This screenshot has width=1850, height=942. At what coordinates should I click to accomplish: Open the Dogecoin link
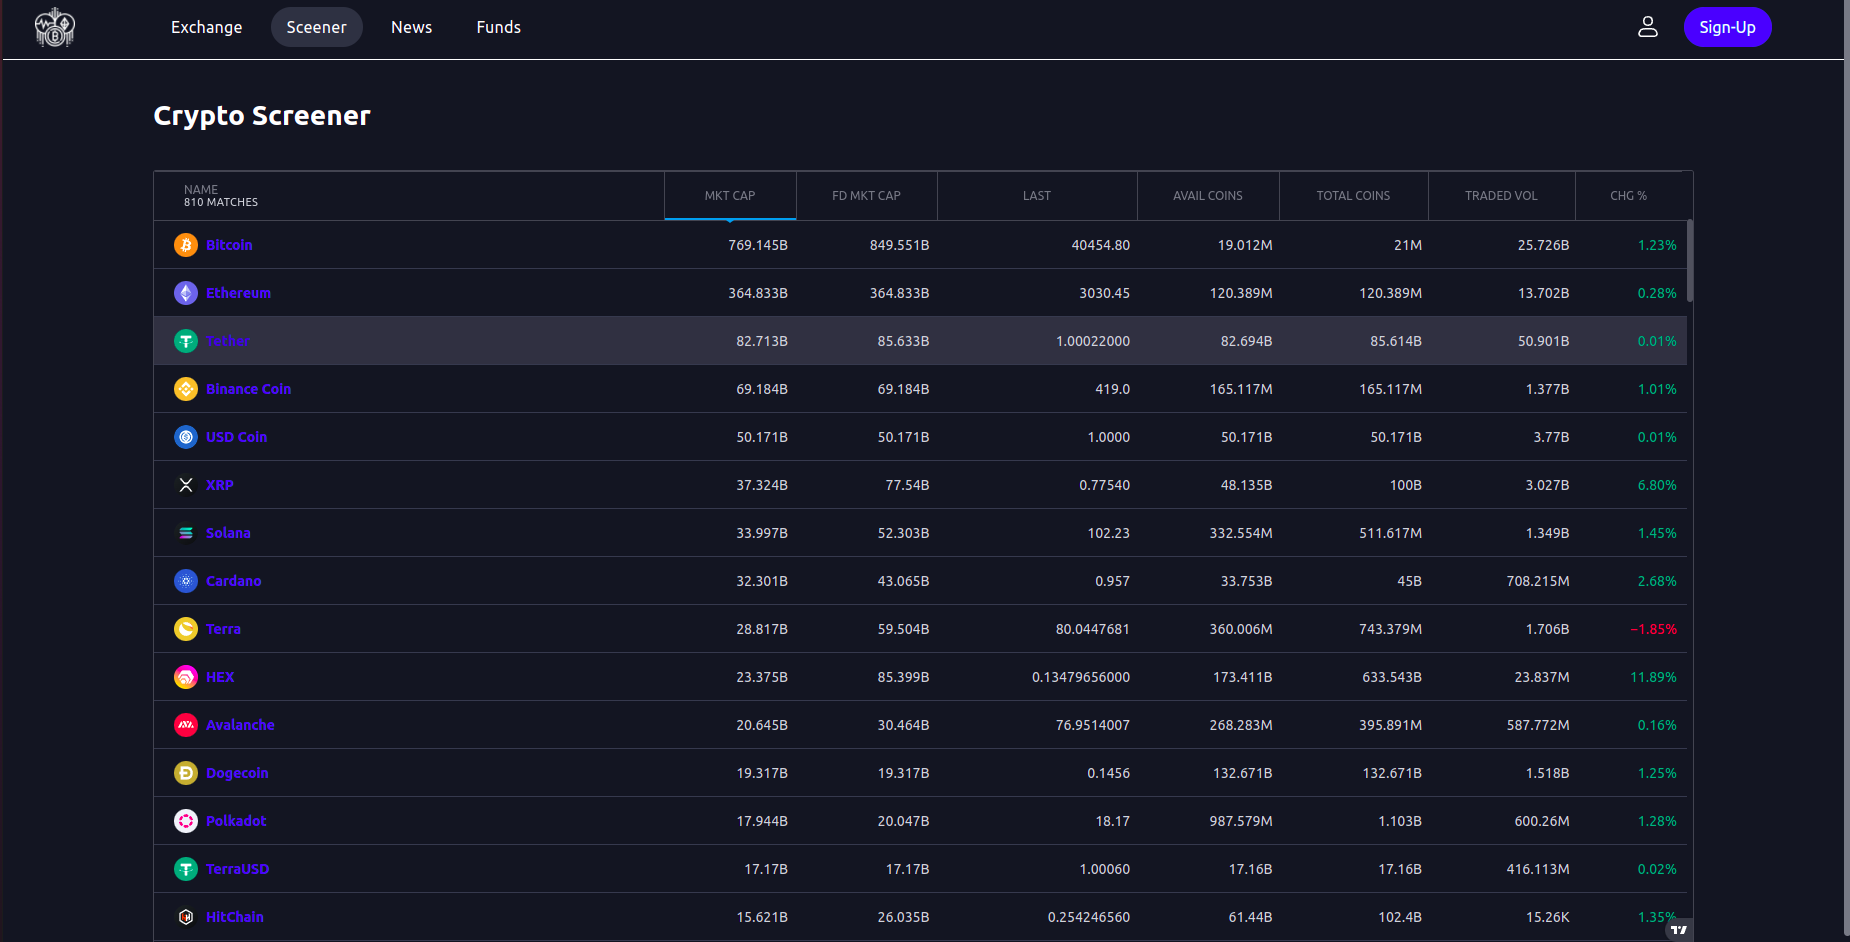tap(237, 773)
